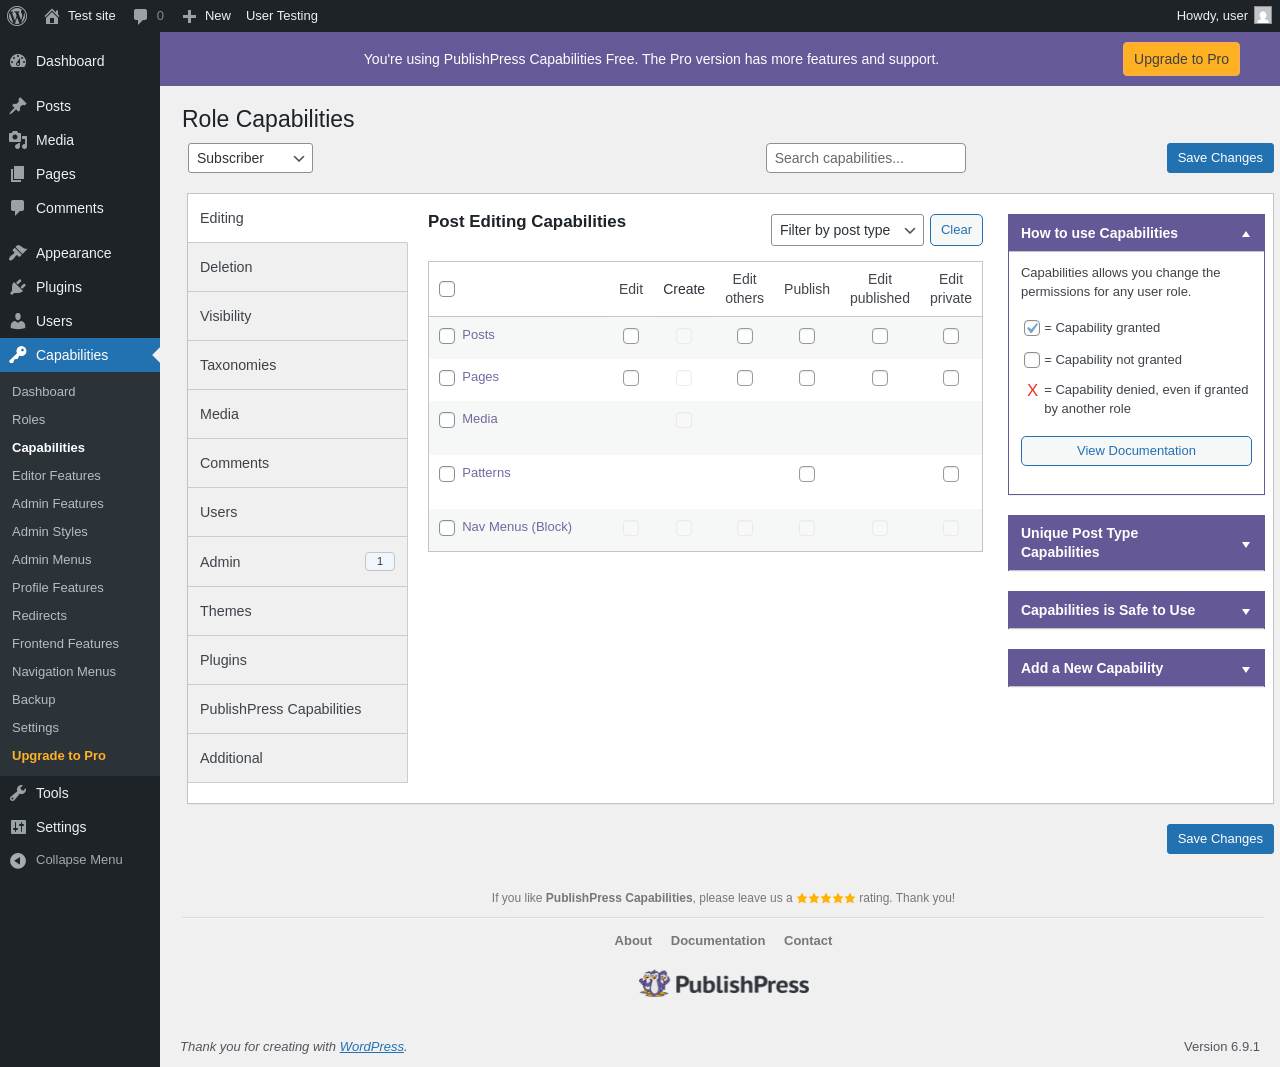Click the Upgrade to Pro button

tap(1181, 59)
